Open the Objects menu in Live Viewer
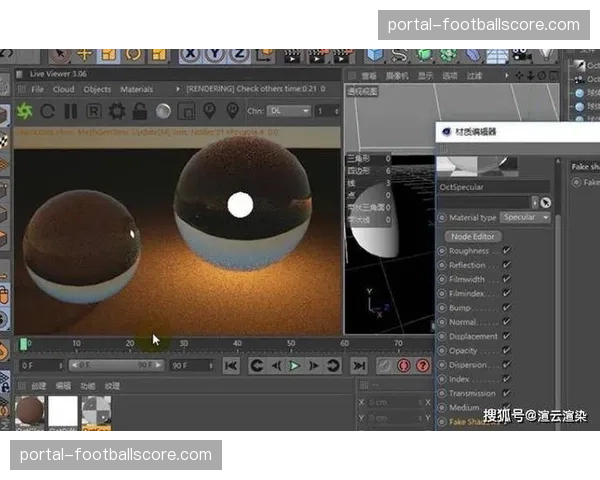The height and width of the screenshot is (480, 600). point(97,90)
